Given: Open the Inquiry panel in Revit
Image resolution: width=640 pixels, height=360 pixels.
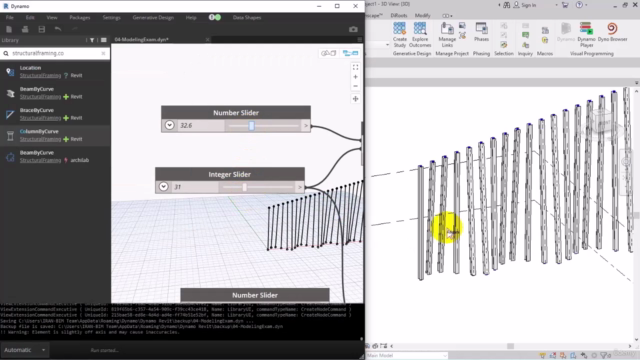Looking at the screenshot, I should tap(525, 53).
